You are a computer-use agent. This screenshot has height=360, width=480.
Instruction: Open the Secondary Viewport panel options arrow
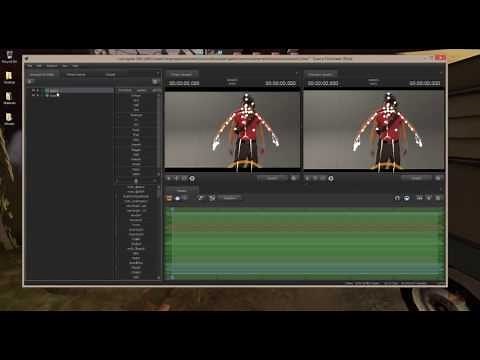coord(441,73)
